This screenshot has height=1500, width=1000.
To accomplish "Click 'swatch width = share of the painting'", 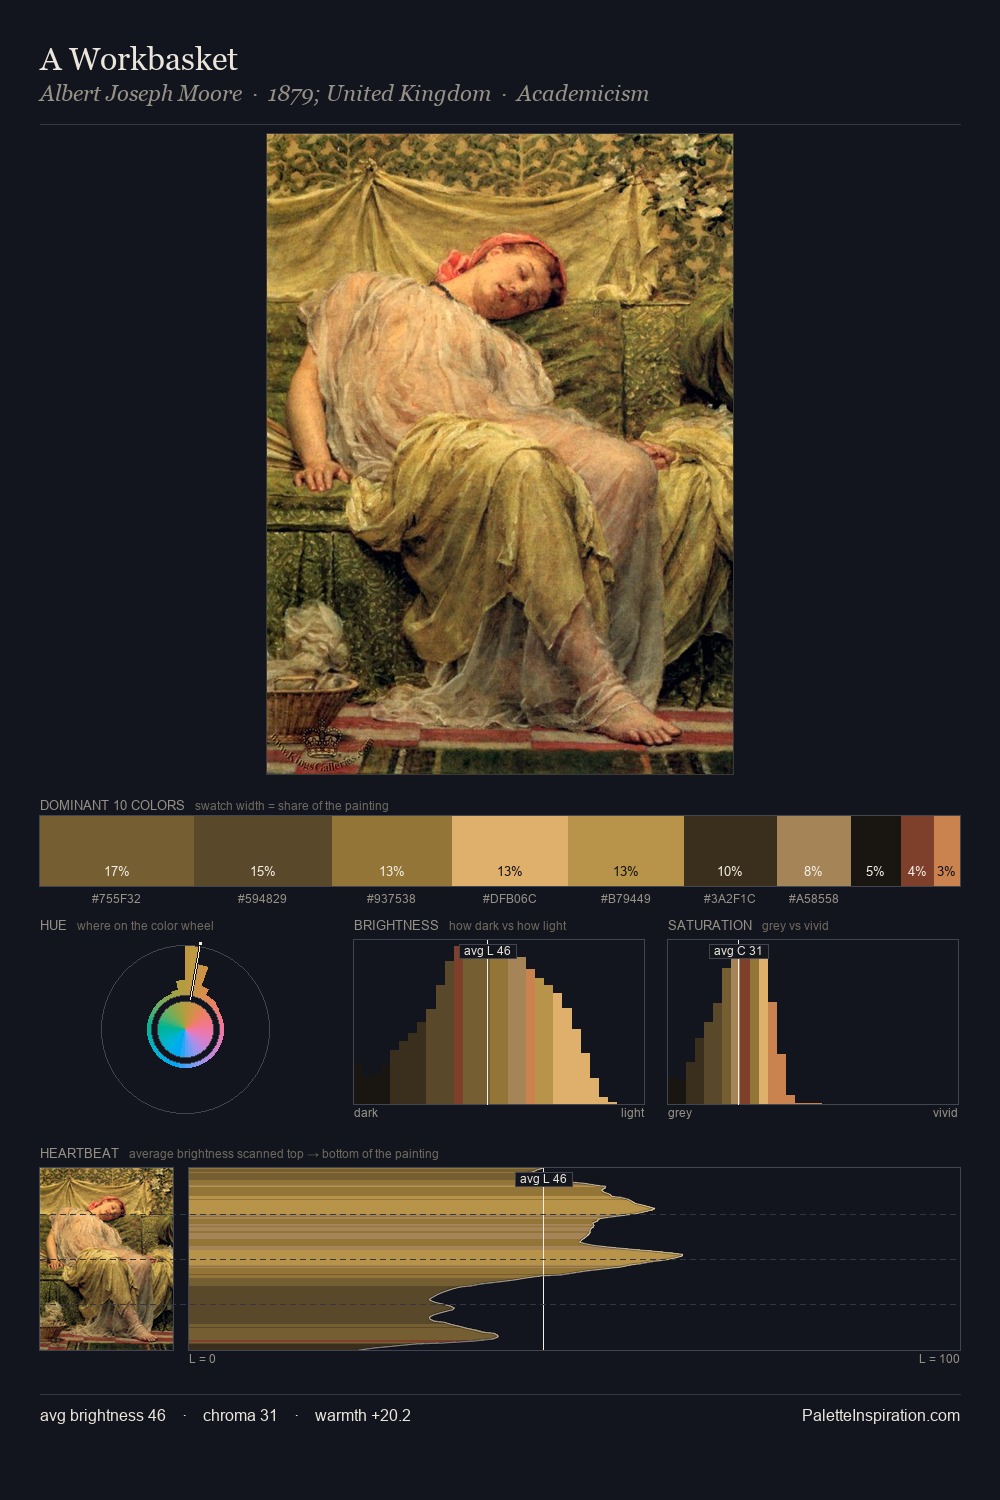I will tap(292, 805).
